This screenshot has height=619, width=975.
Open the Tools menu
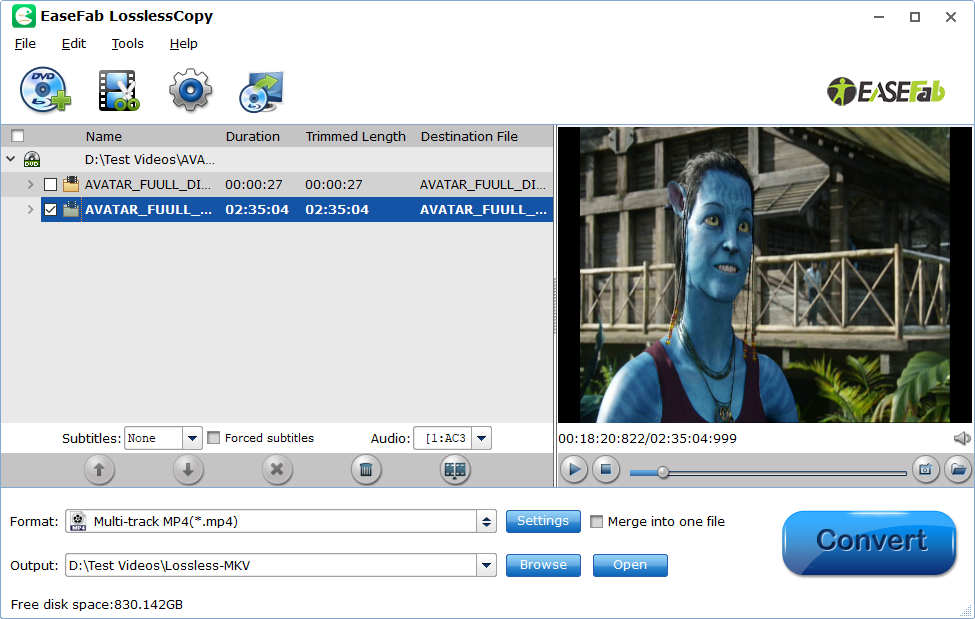[127, 44]
